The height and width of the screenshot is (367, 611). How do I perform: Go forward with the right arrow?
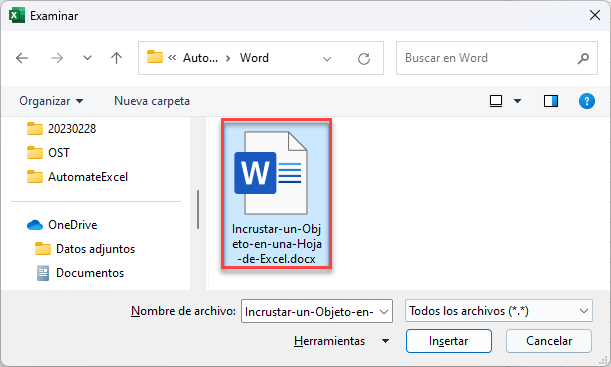tap(57, 58)
